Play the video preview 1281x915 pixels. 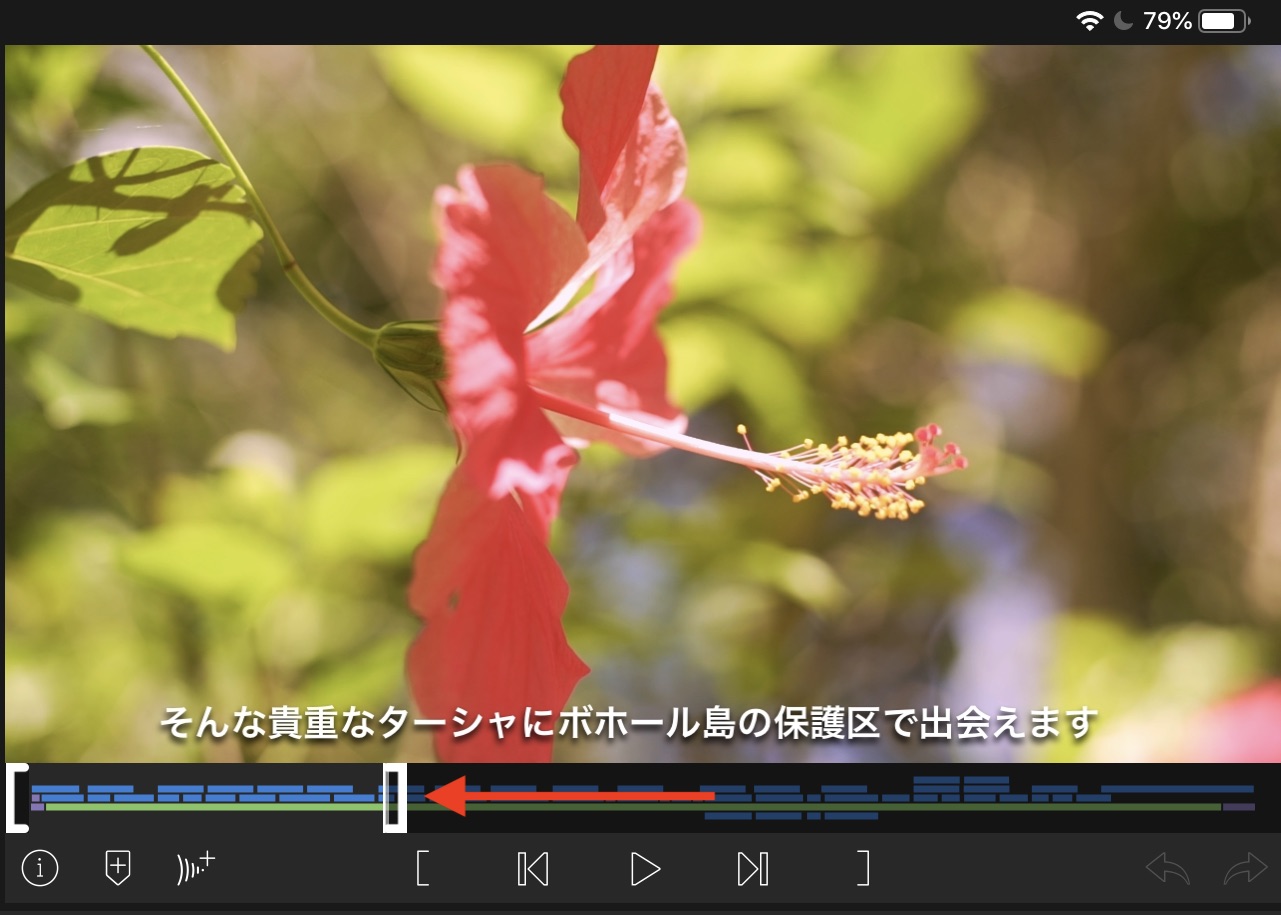pyautogui.click(x=645, y=869)
